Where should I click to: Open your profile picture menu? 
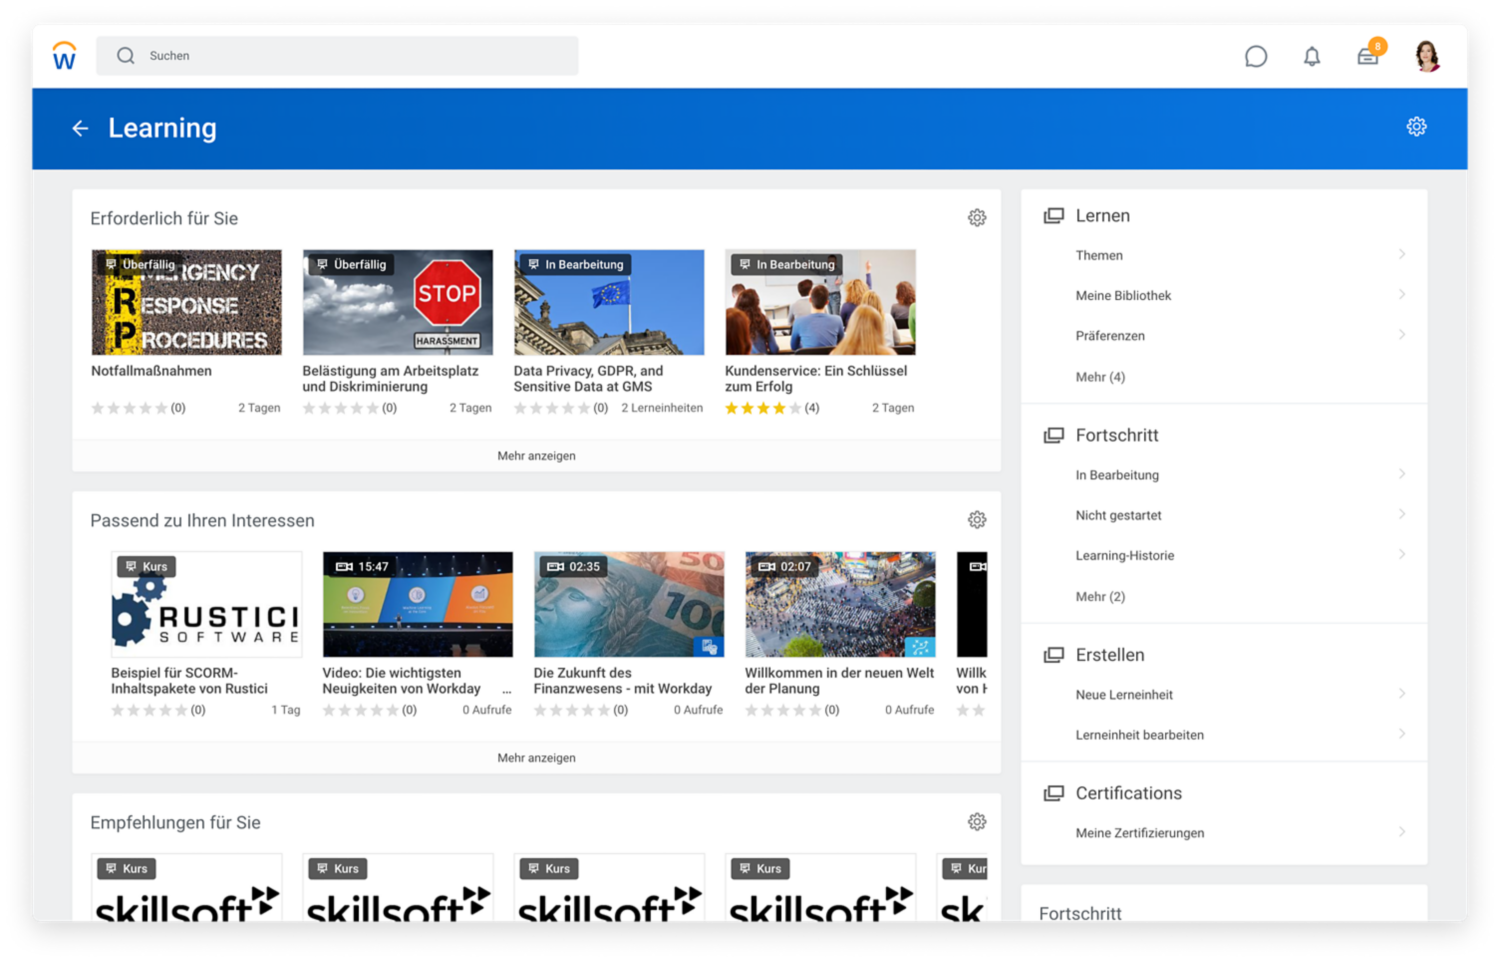1424,56
